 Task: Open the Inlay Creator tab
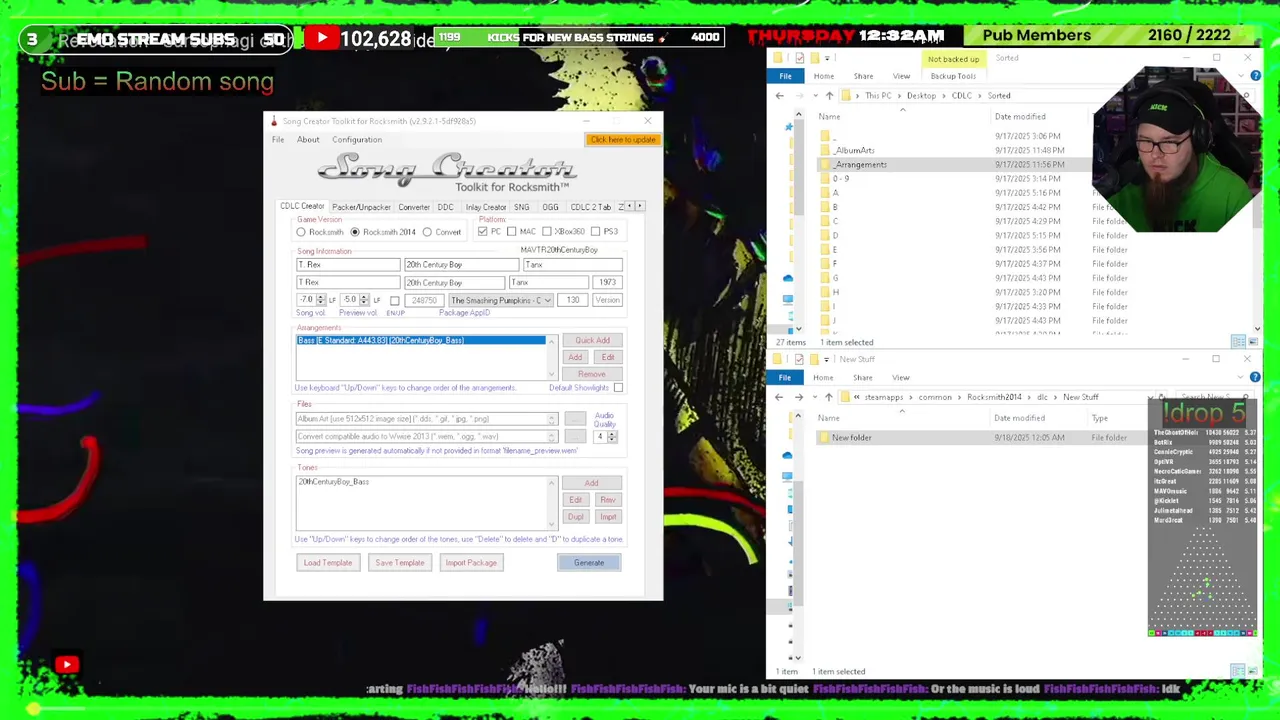(x=486, y=207)
